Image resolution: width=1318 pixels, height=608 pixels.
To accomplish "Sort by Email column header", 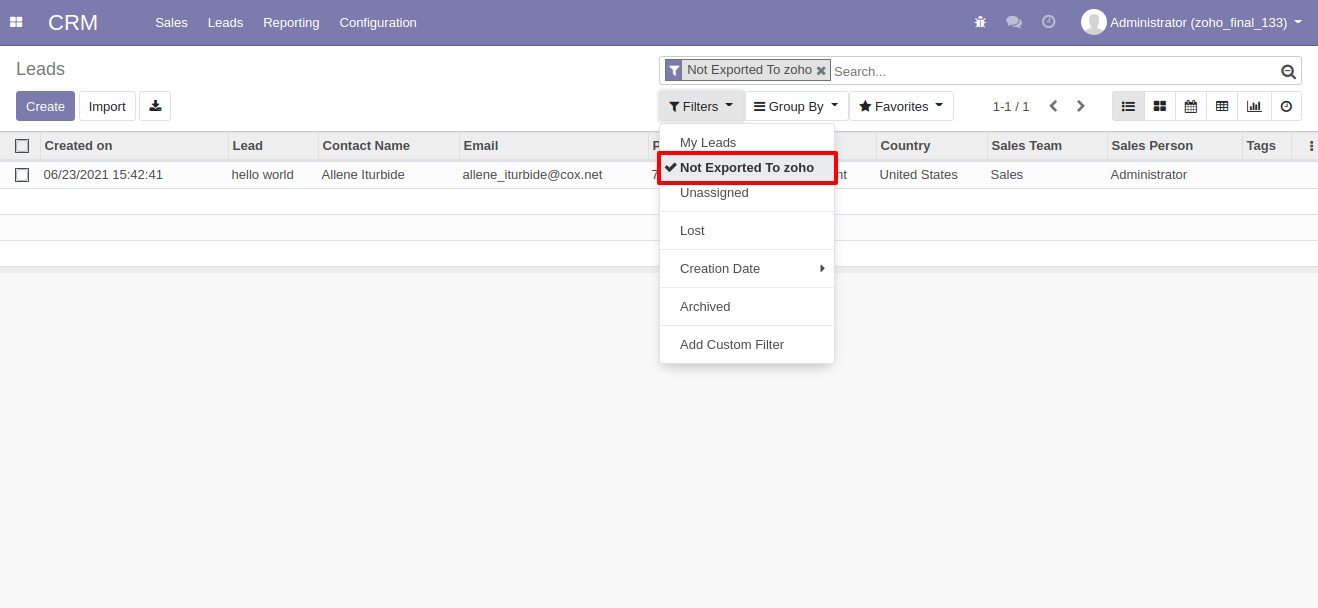I will [x=553, y=146].
